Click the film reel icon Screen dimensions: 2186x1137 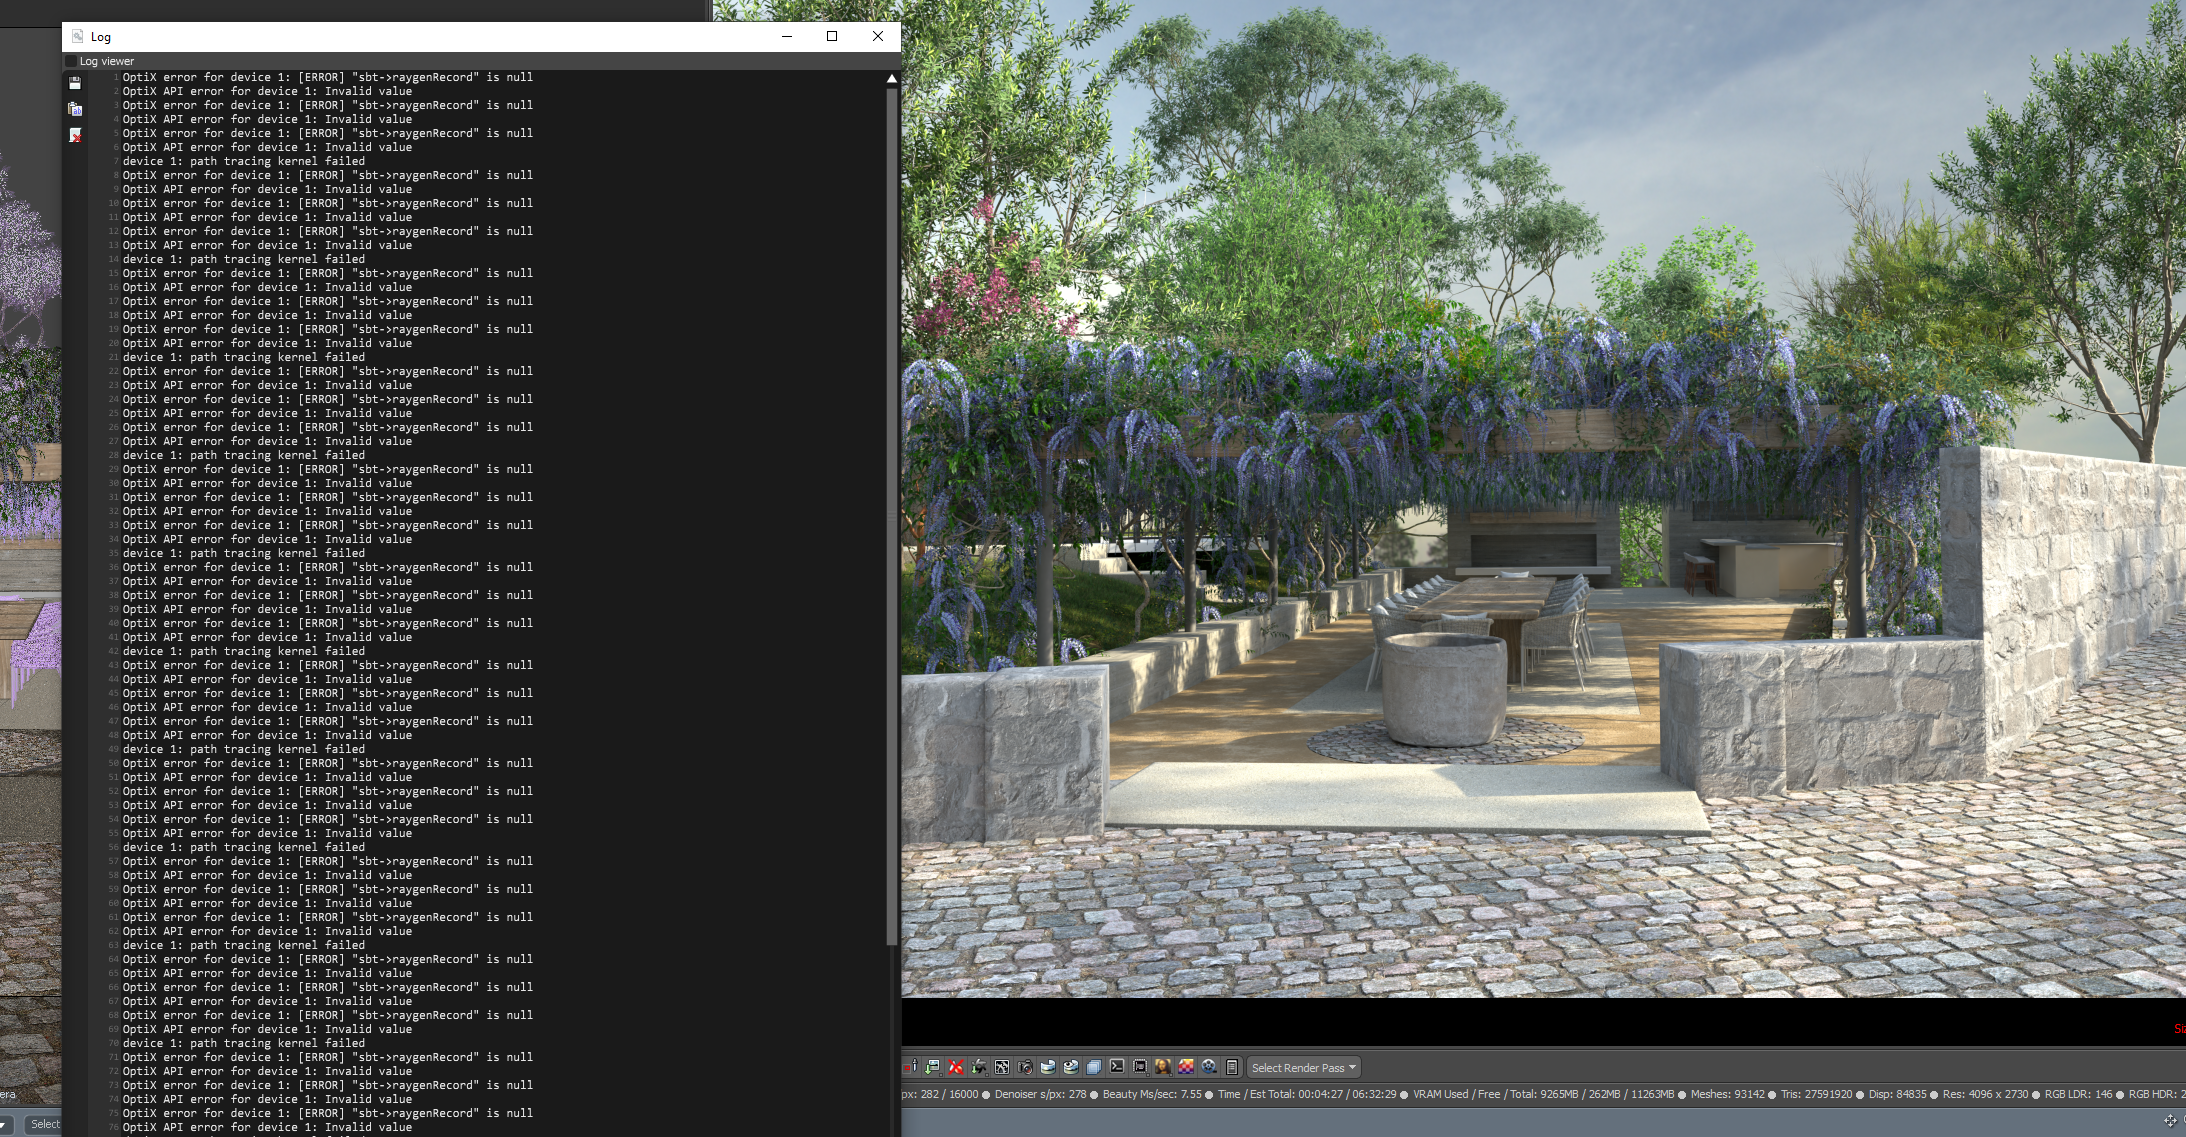[x=1209, y=1067]
